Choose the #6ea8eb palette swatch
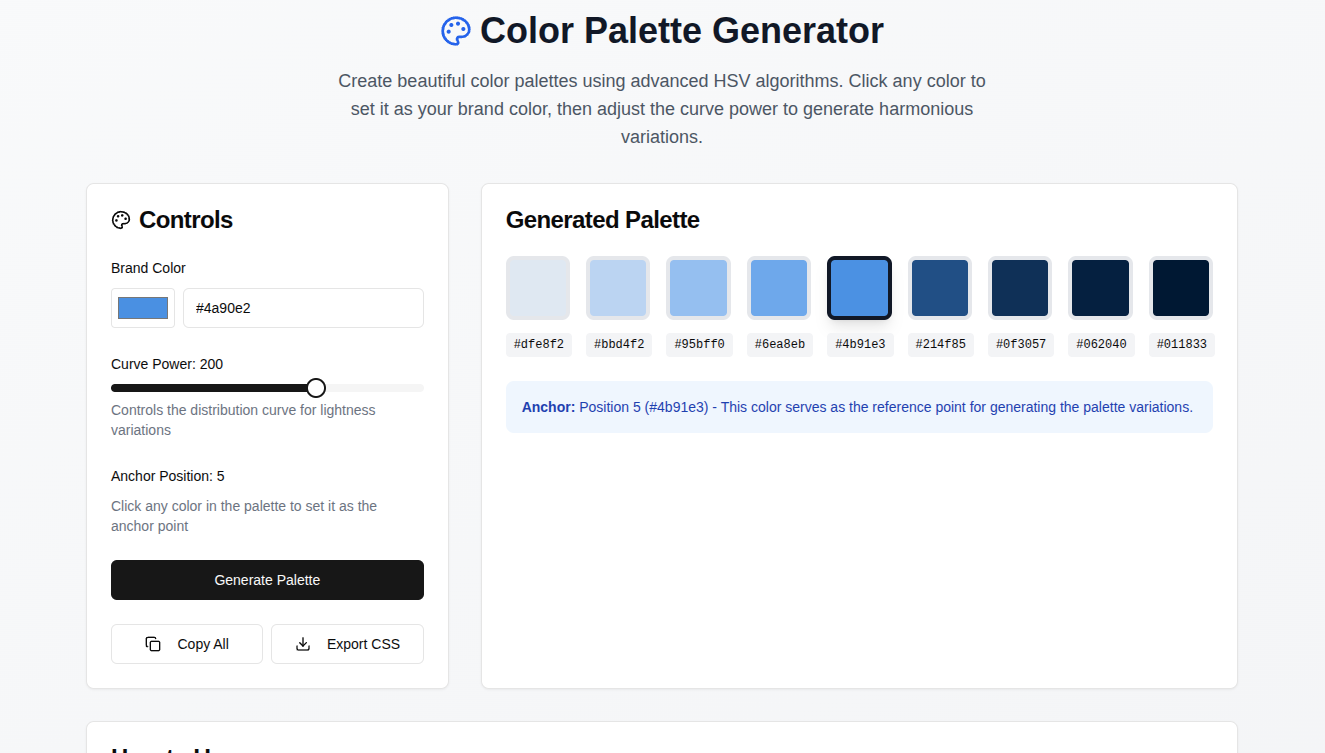 coord(779,287)
